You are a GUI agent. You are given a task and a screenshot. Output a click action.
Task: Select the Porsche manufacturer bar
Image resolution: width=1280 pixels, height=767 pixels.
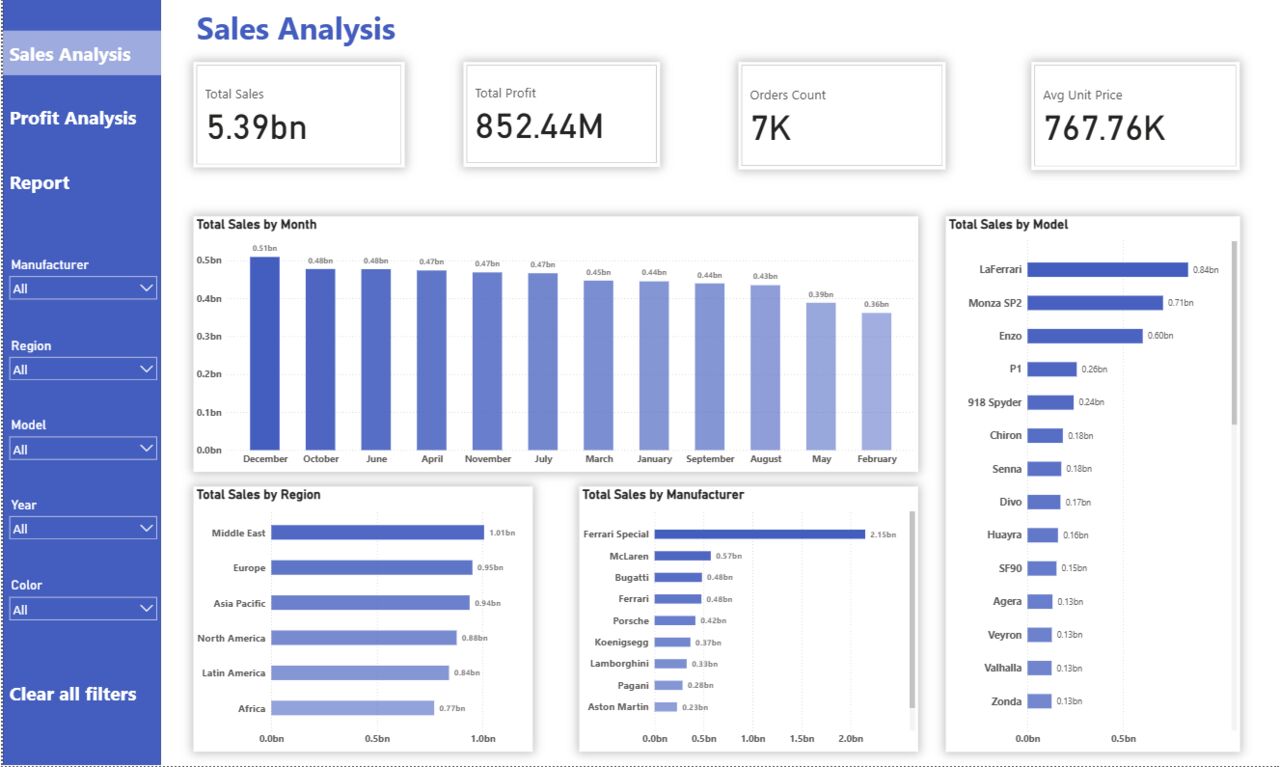675,621
